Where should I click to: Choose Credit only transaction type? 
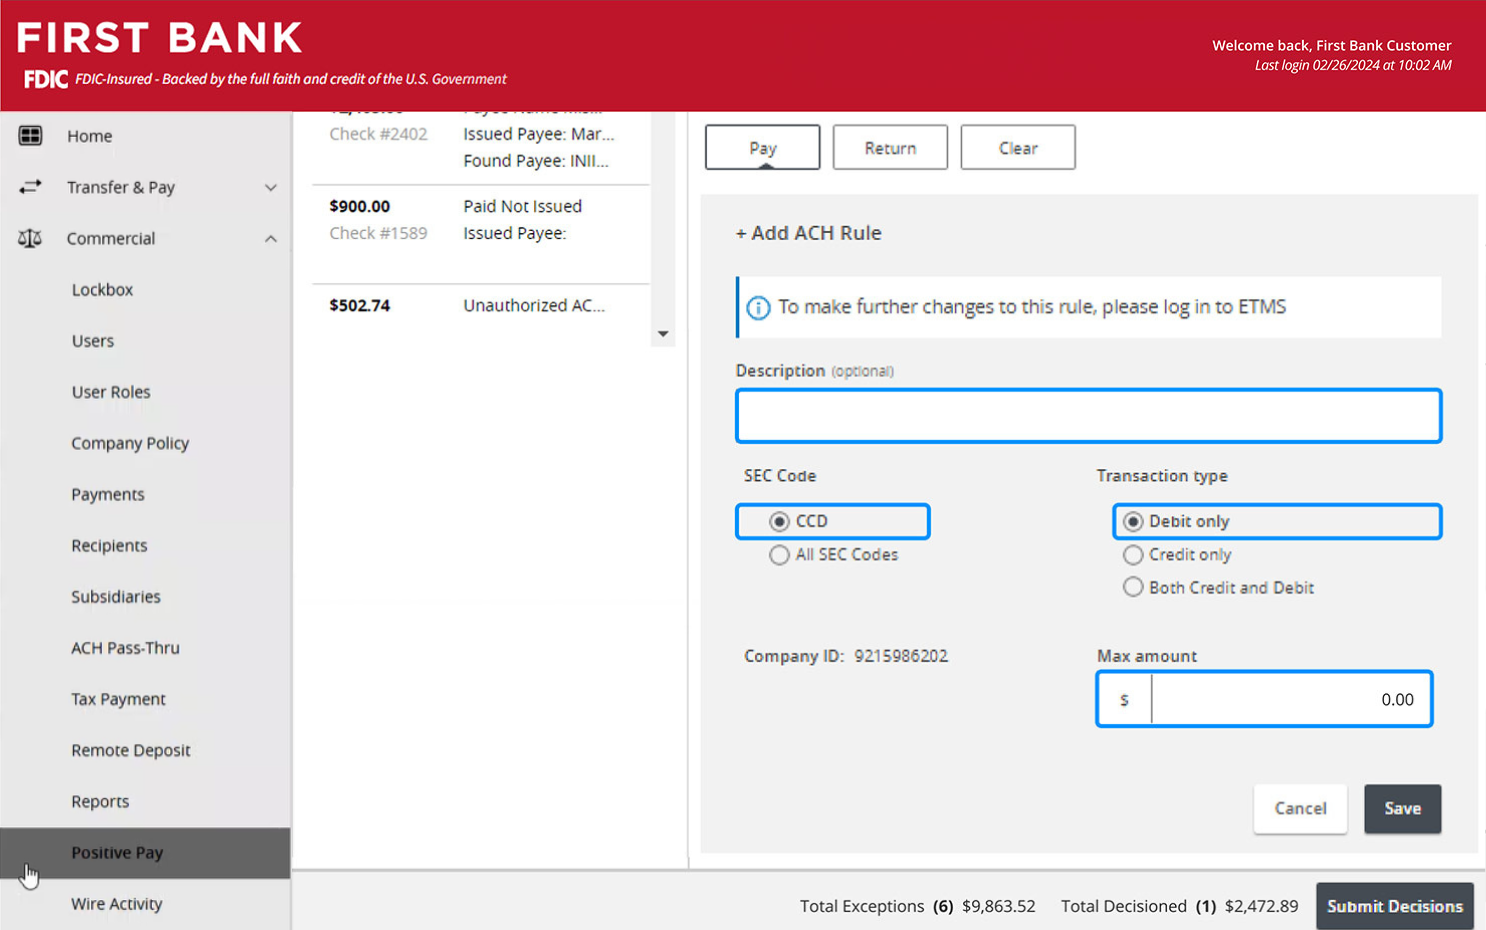click(x=1132, y=555)
